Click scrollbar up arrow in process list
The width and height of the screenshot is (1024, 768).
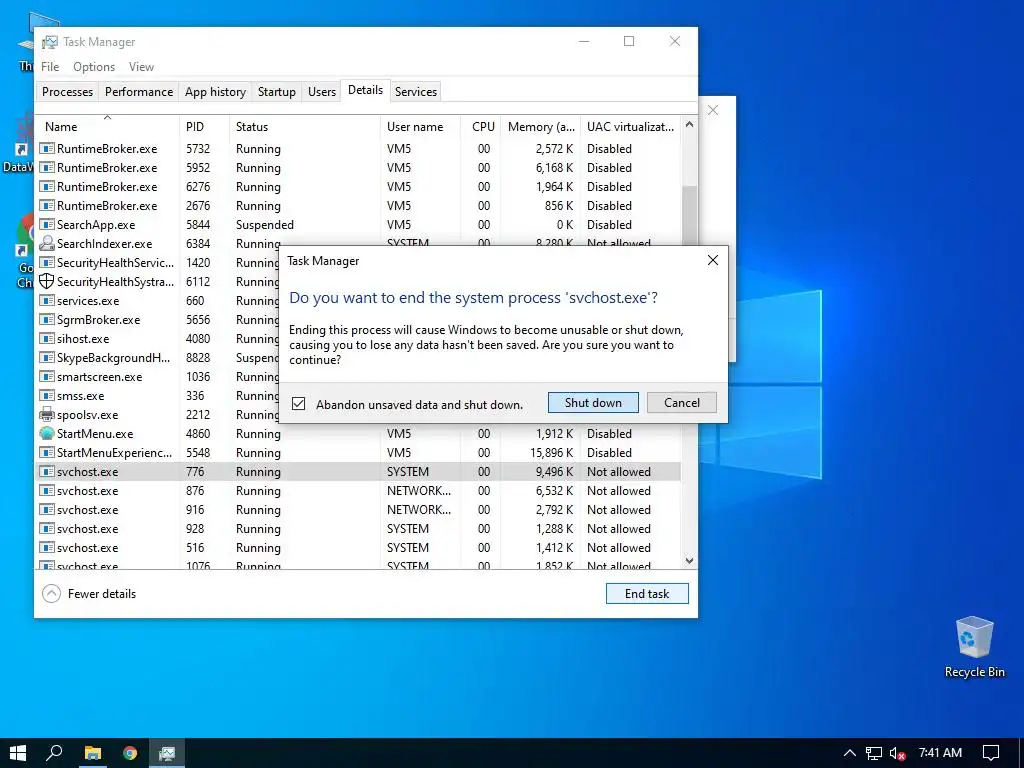coord(689,125)
